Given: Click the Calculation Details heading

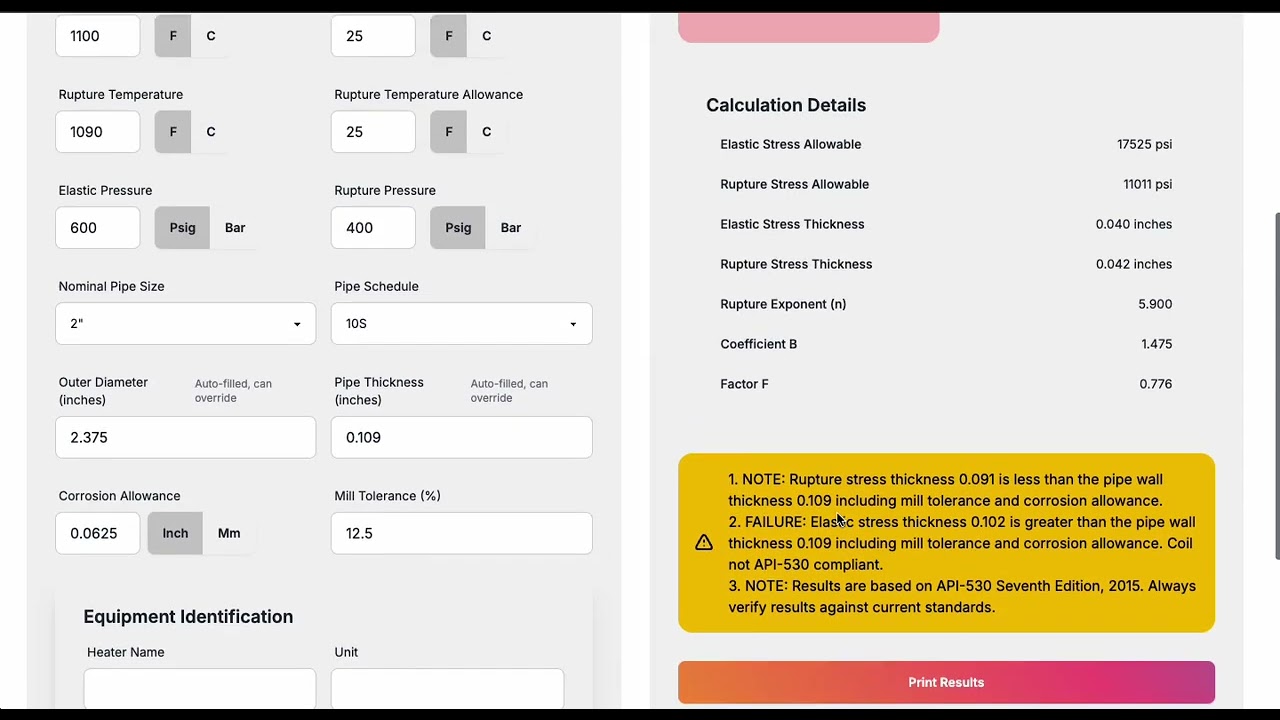Looking at the screenshot, I should [786, 105].
